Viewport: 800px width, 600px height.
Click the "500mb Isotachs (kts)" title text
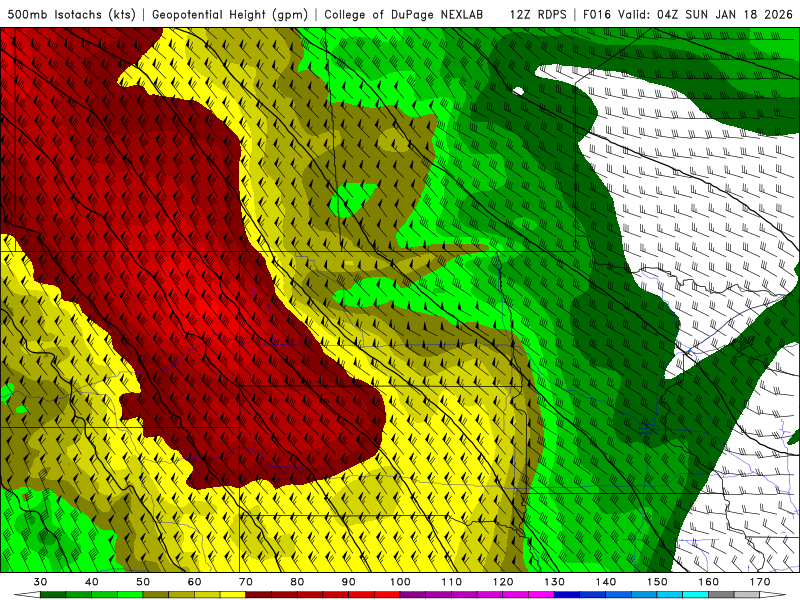coord(71,14)
